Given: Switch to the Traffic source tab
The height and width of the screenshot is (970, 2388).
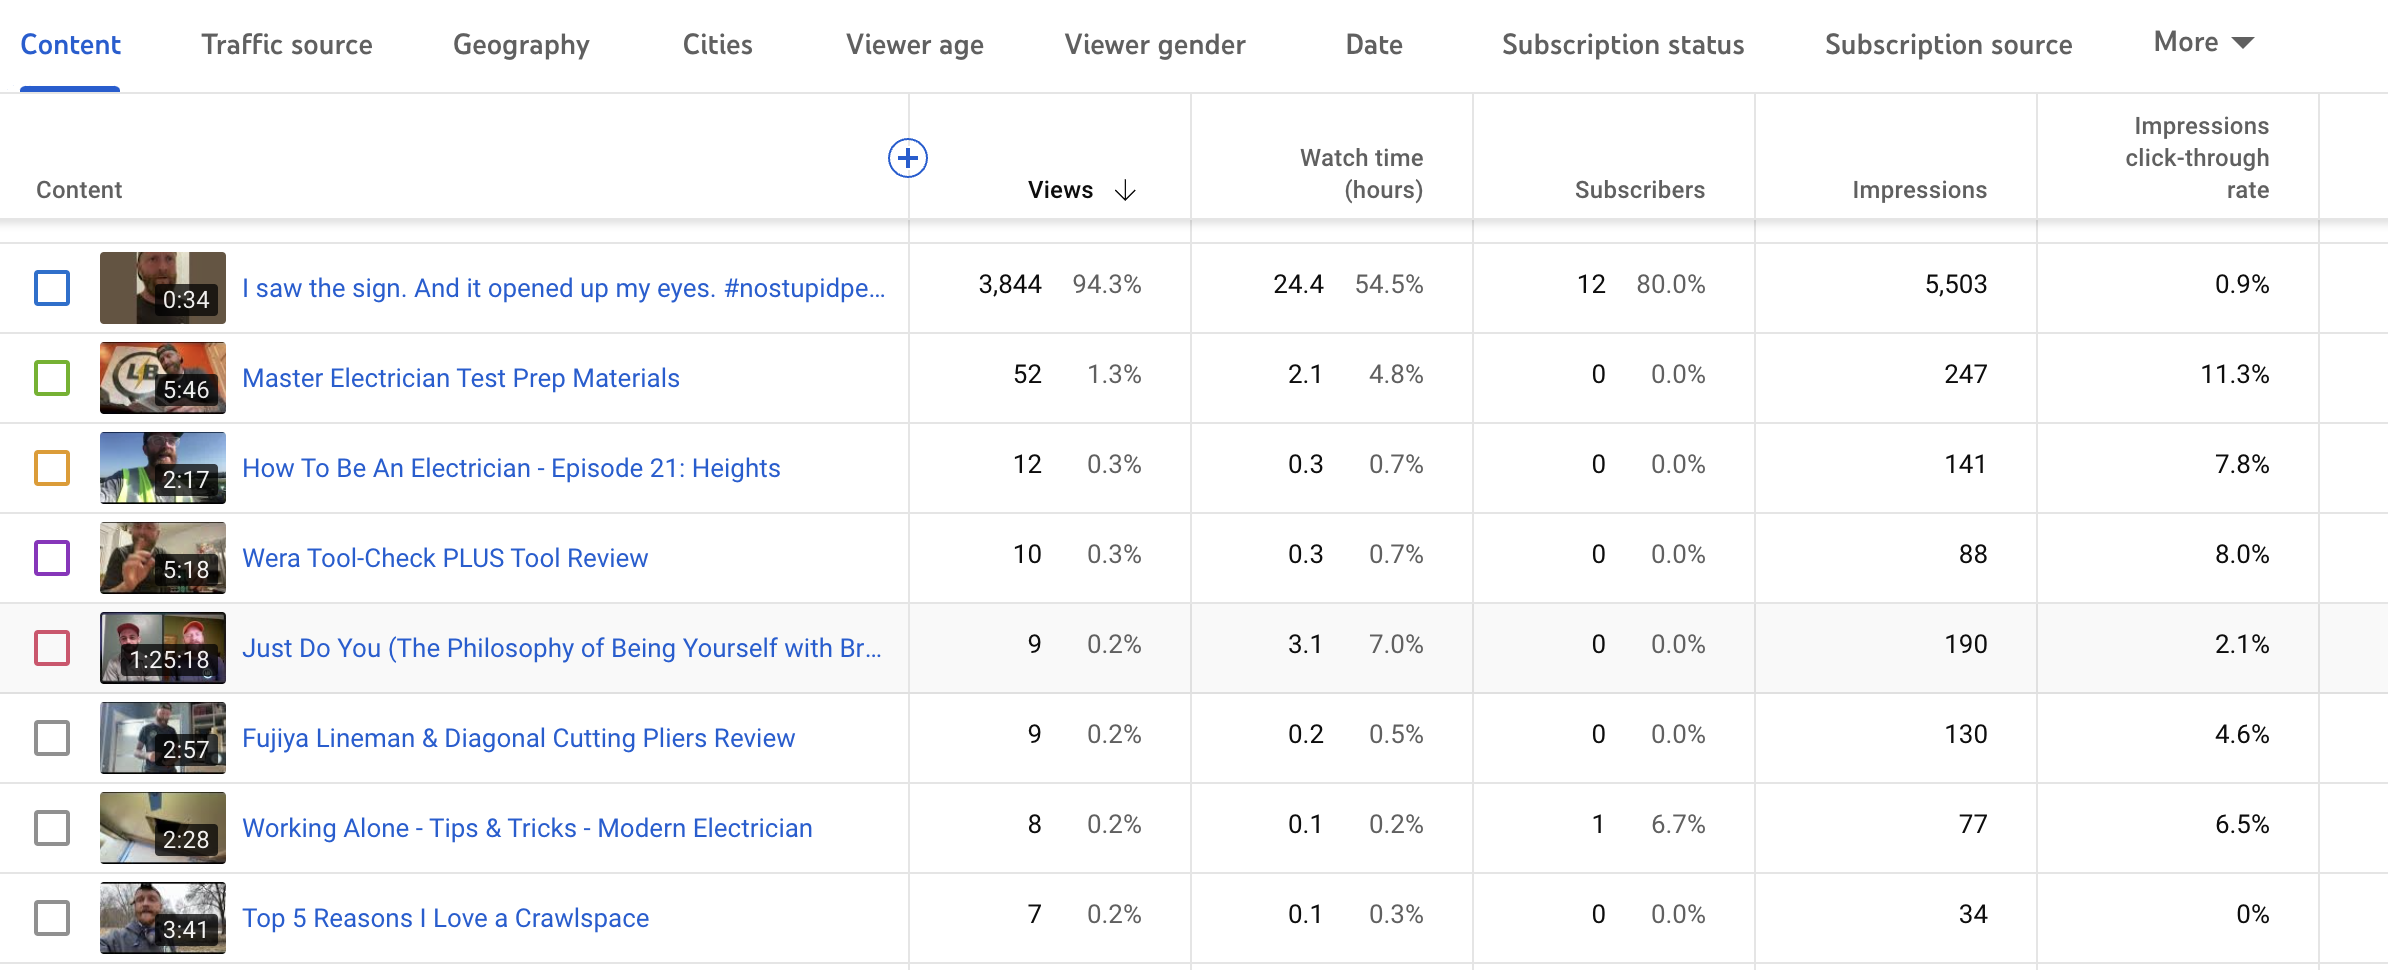Looking at the screenshot, I should coord(286,44).
